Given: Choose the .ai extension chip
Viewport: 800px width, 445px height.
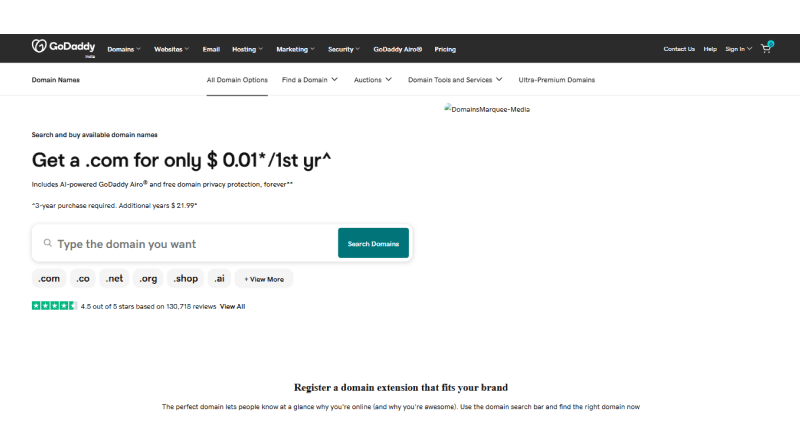Looking at the screenshot, I should click(x=219, y=279).
